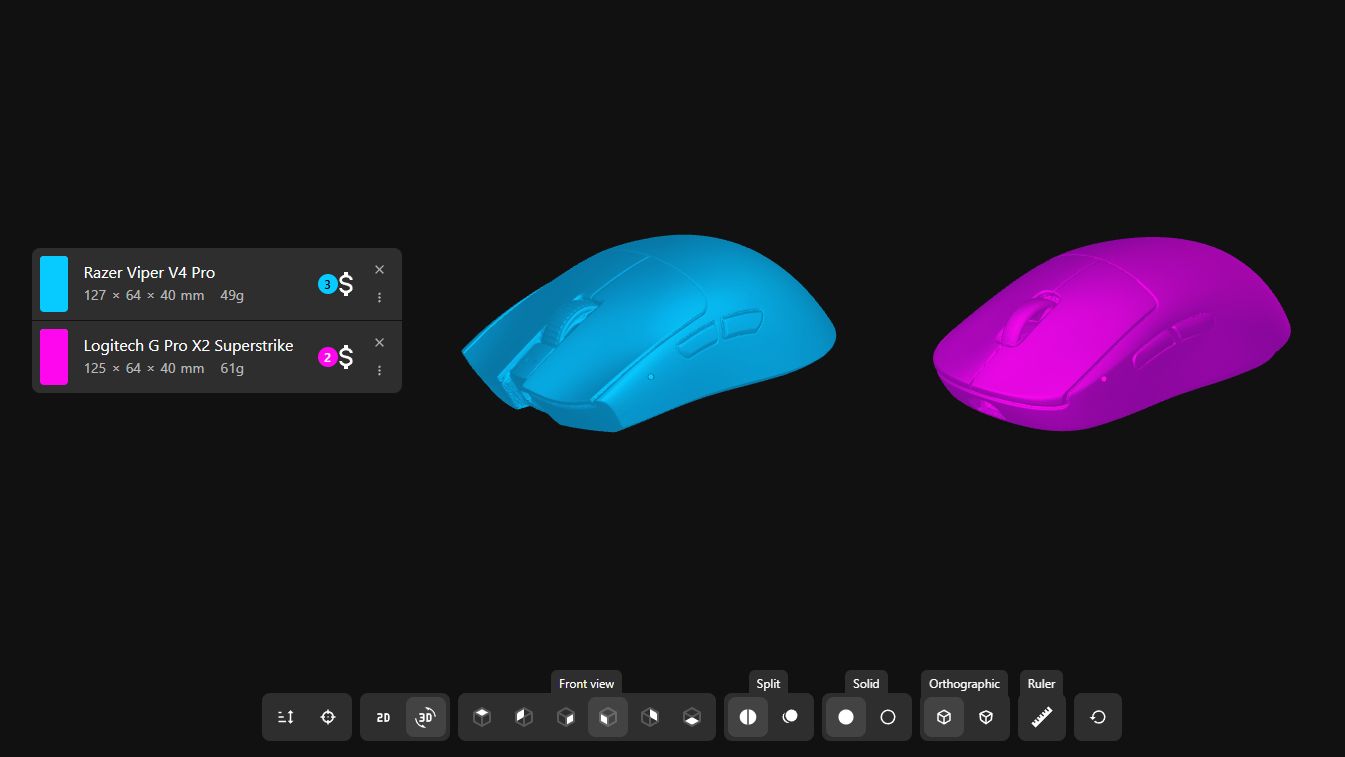
Task: Switch to 2D view mode
Action: (383, 717)
